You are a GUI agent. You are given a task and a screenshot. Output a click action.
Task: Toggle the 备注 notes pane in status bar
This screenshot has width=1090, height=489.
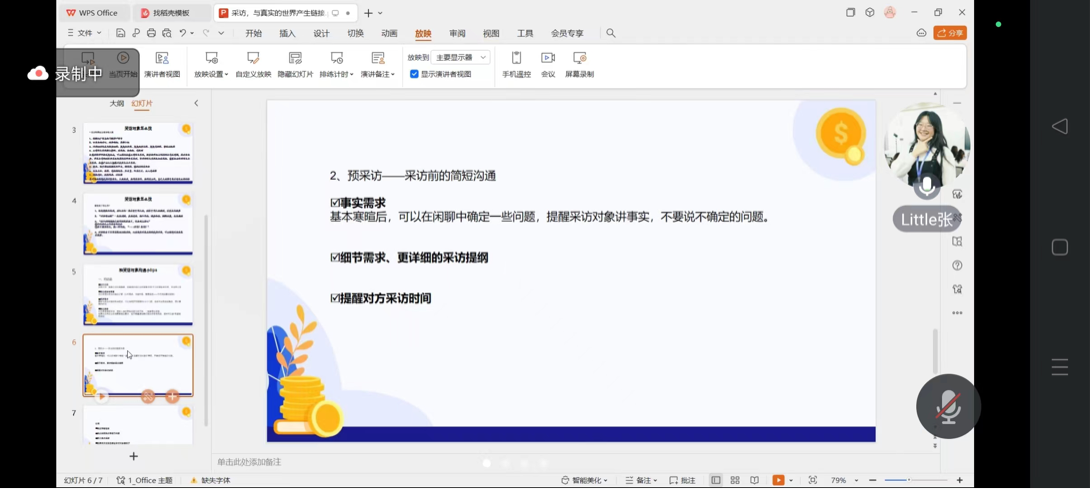click(641, 480)
